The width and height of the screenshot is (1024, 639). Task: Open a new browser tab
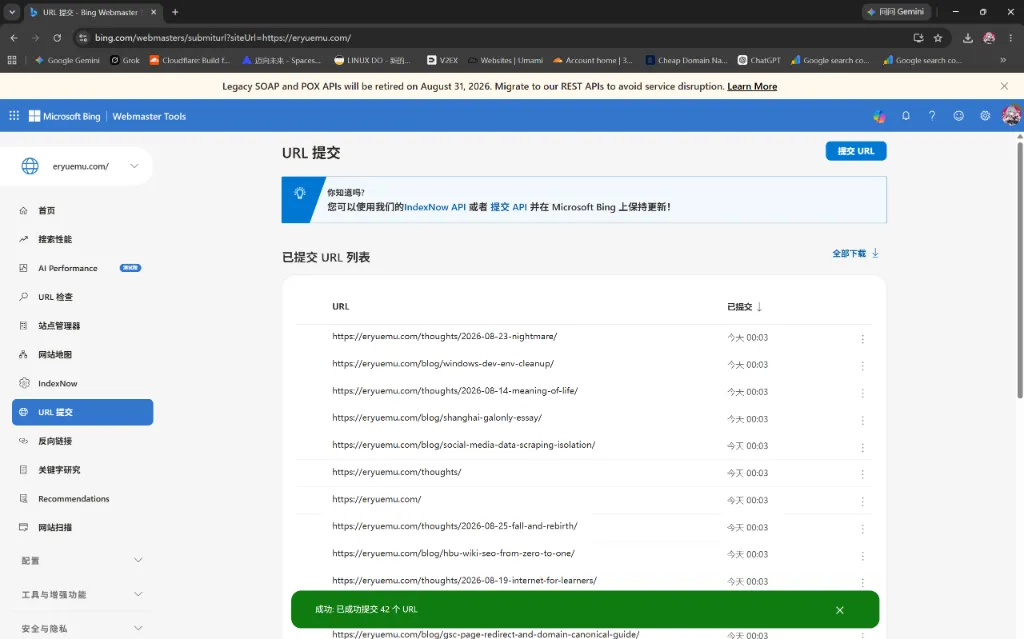tap(175, 12)
